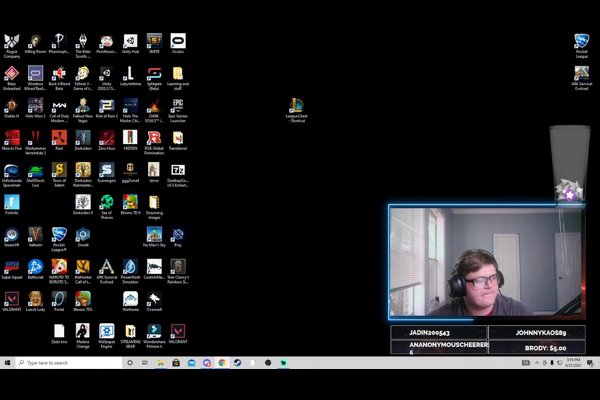600x400 pixels.
Task: Click the Town of Salem shortcut
Action: click(x=59, y=170)
